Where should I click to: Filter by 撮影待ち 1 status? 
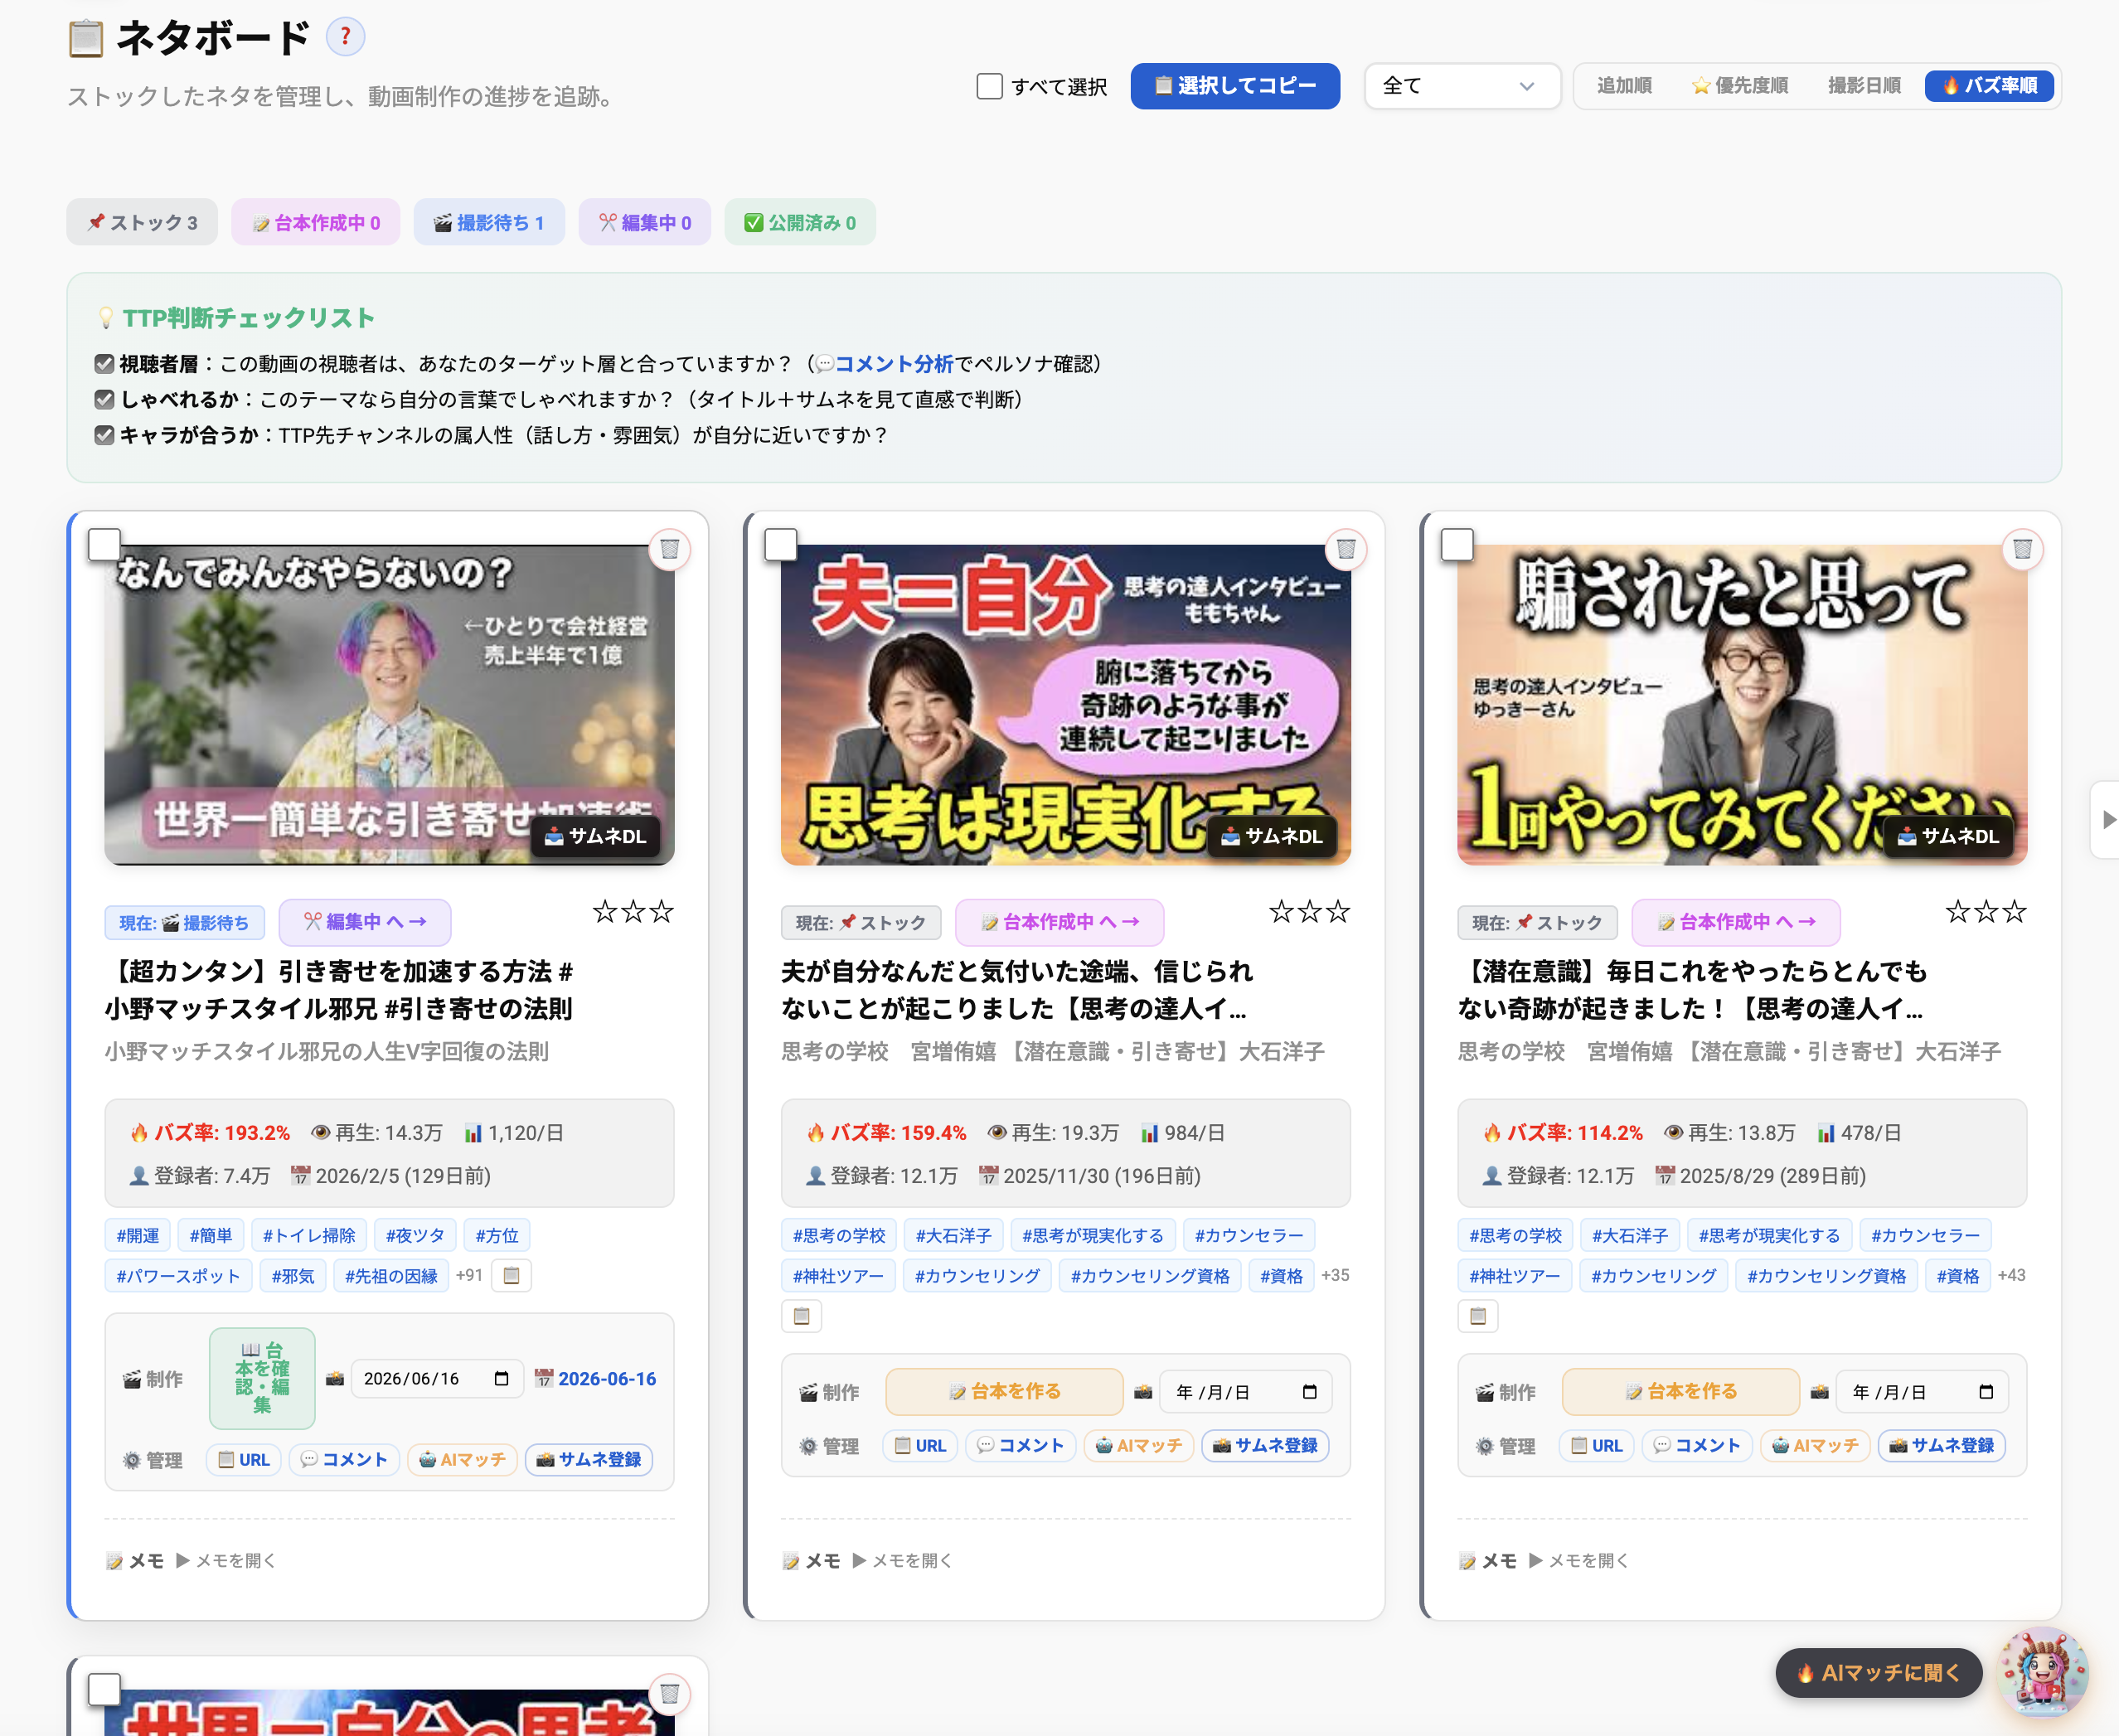(x=489, y=222)
